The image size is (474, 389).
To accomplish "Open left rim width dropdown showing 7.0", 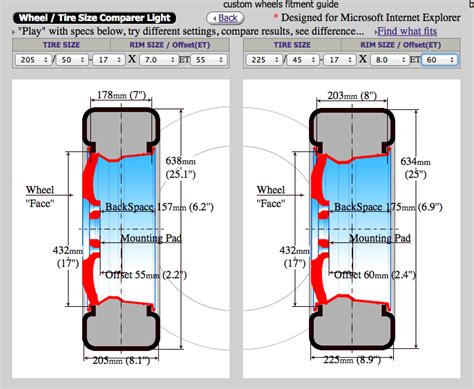I will tap(158, 60).
